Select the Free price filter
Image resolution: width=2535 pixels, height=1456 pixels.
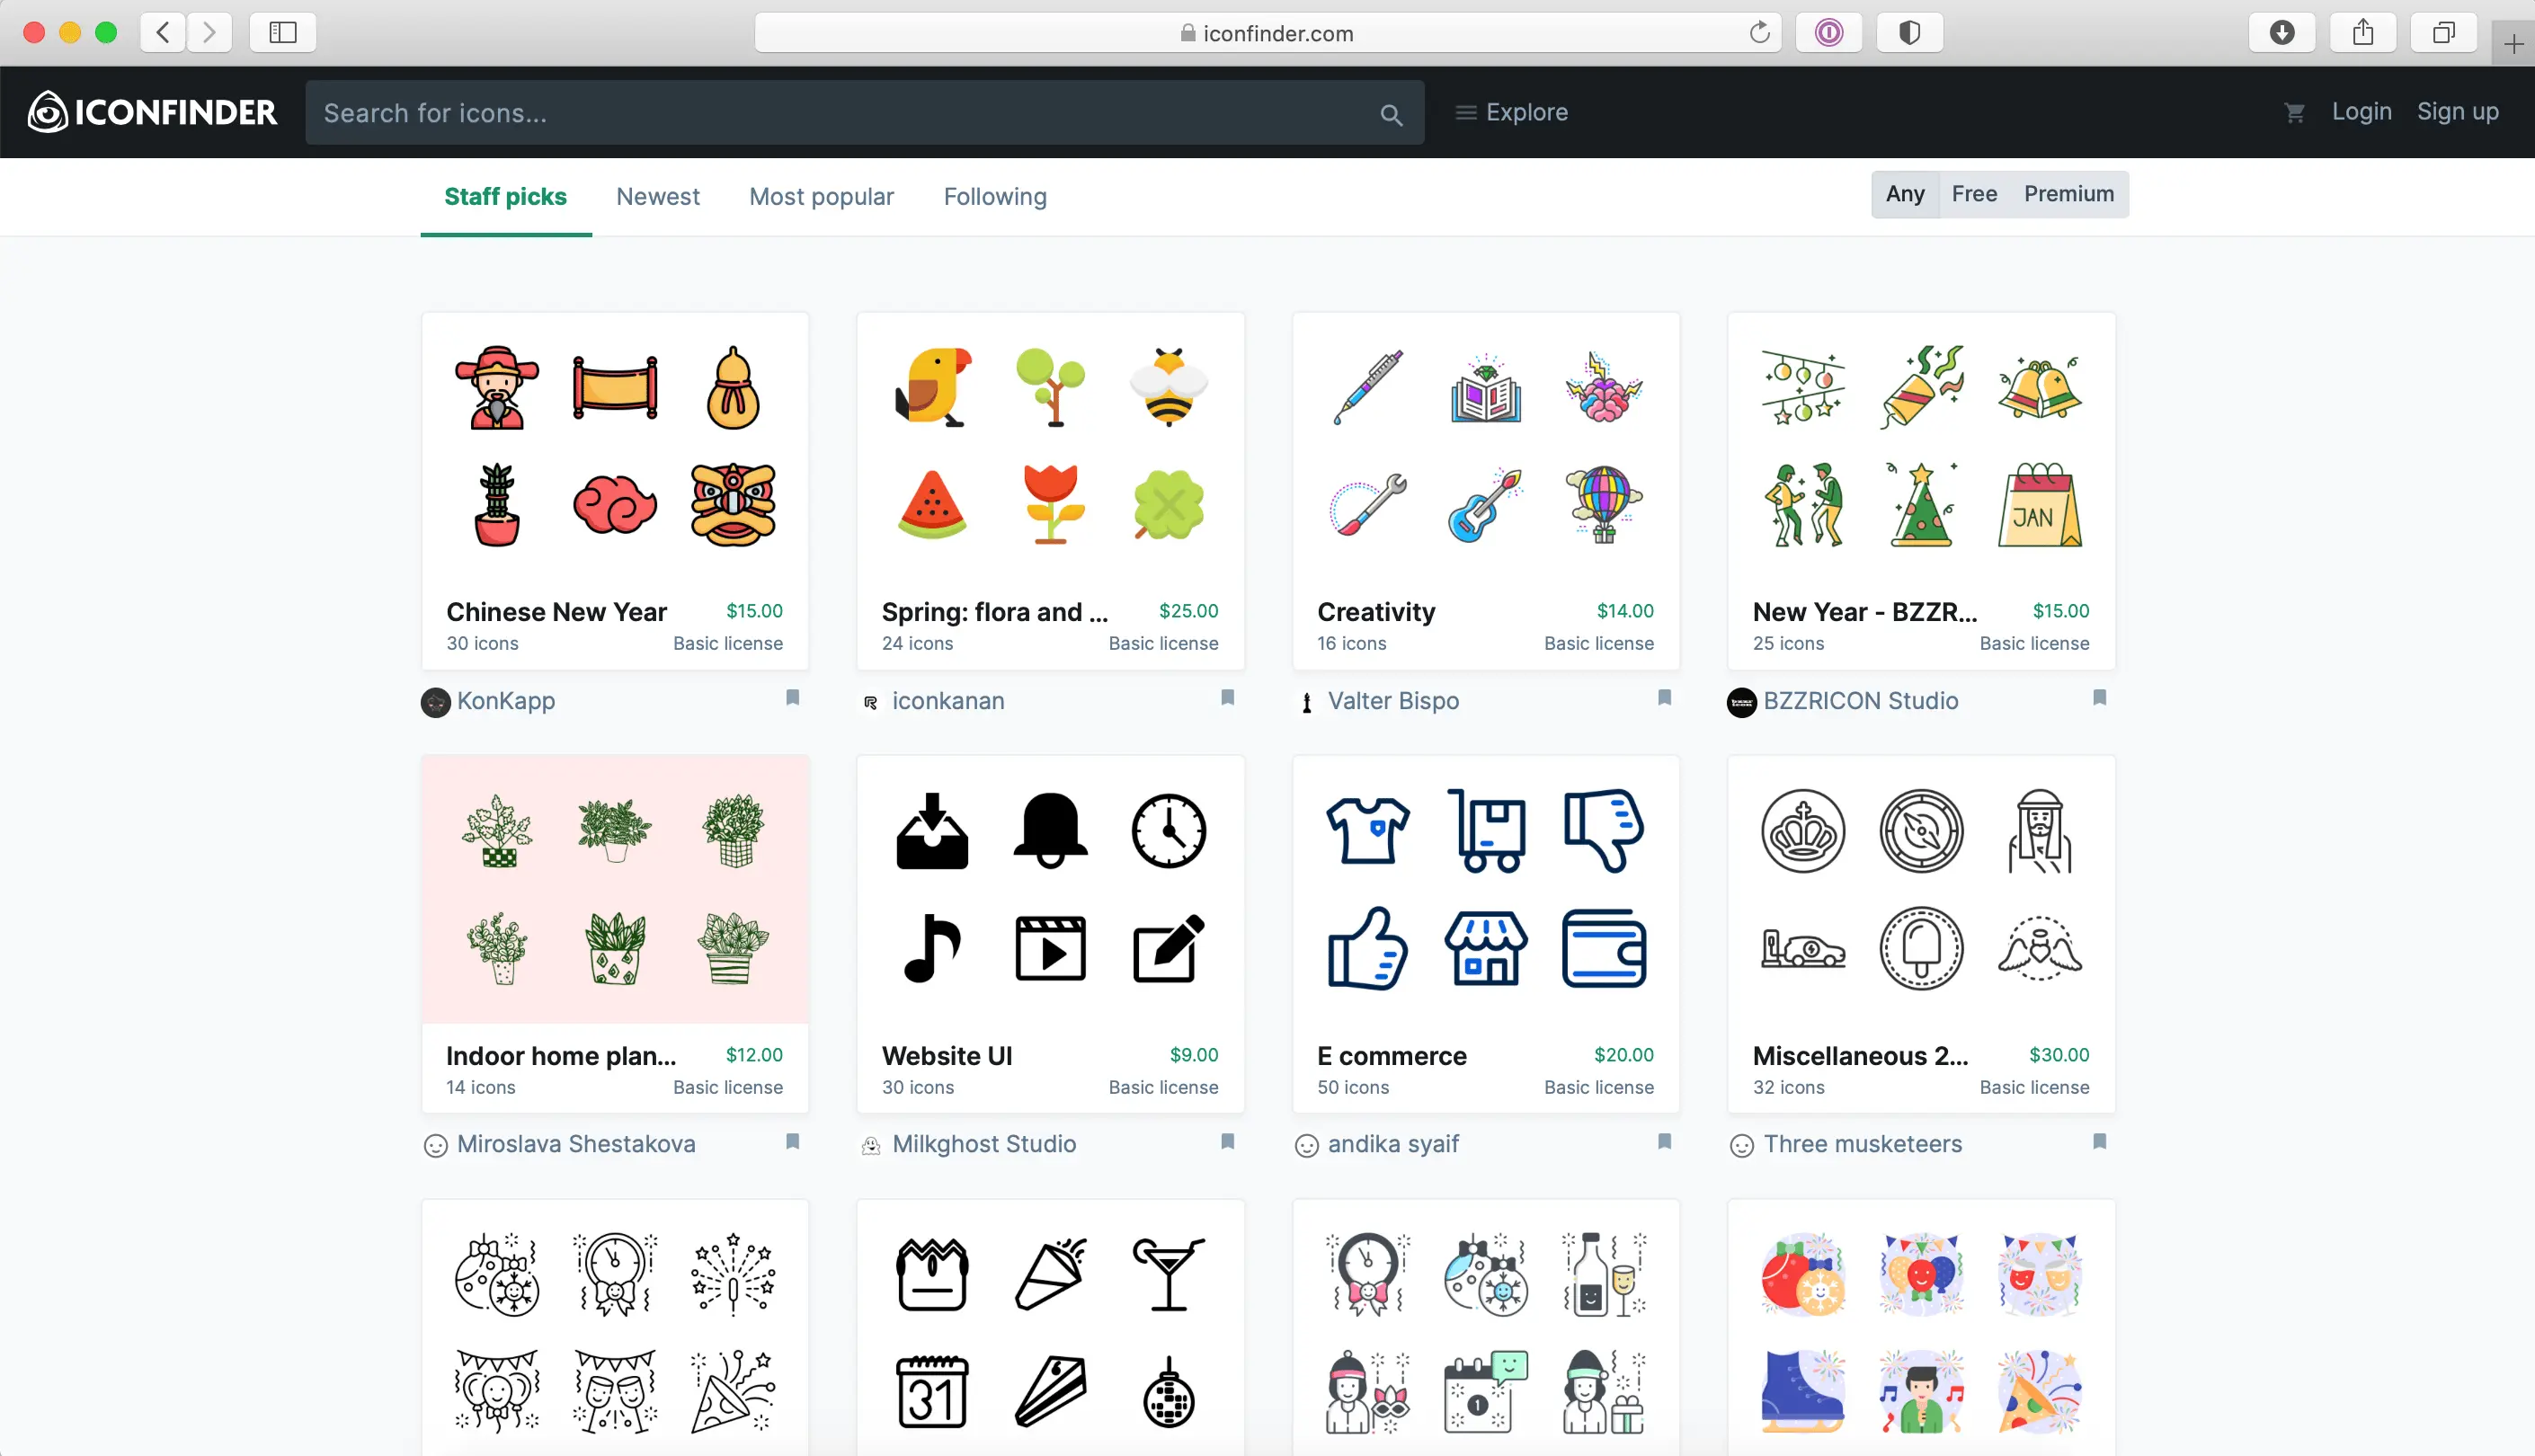point(1973,194)
